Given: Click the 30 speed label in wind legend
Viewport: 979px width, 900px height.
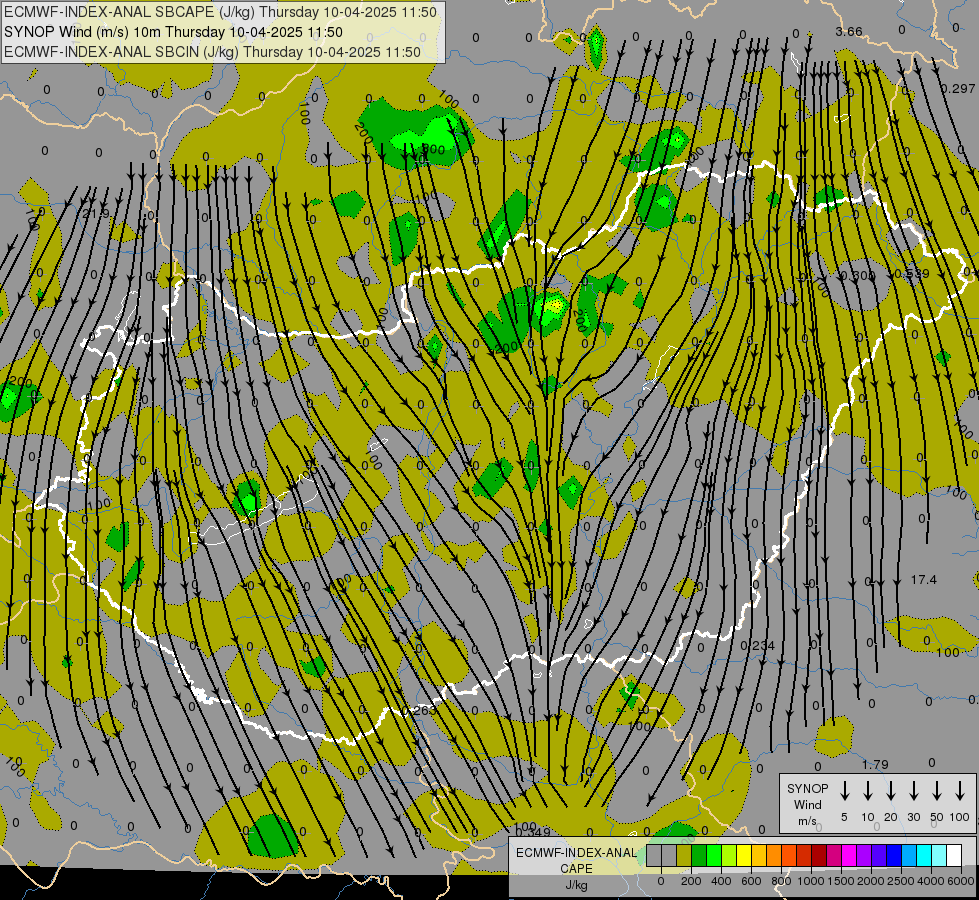Looking at the screenshot, I should [913, 817].
